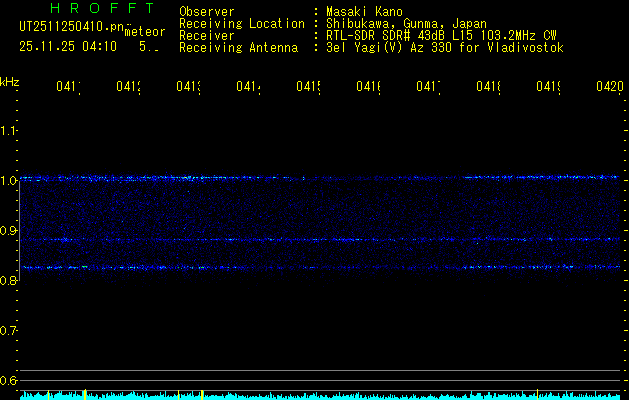Click the cyan signal level strip at bottom
629x400 pixels.
tap(322, 395)
